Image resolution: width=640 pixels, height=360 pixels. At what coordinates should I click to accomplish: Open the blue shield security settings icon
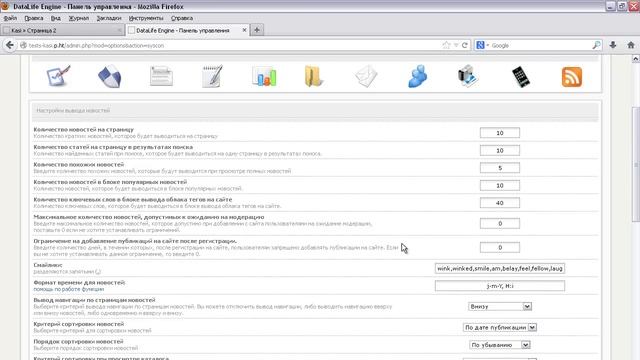click(109, 76)
